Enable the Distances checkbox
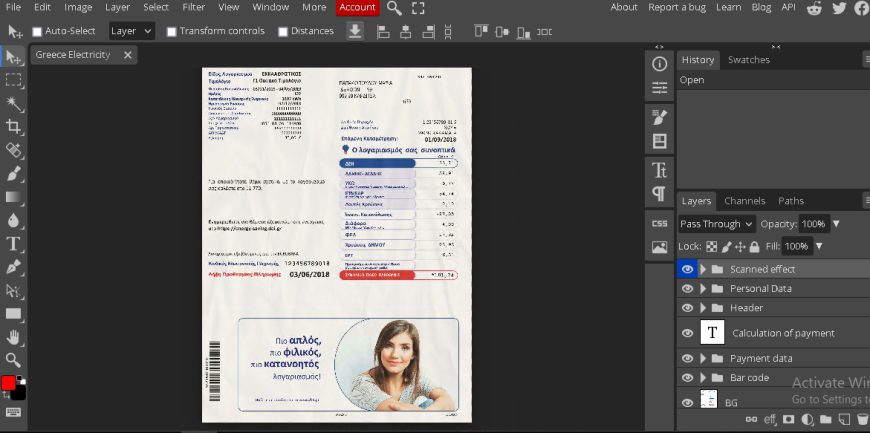This screenshot has height=433, width=870. (x=282, y=32)
